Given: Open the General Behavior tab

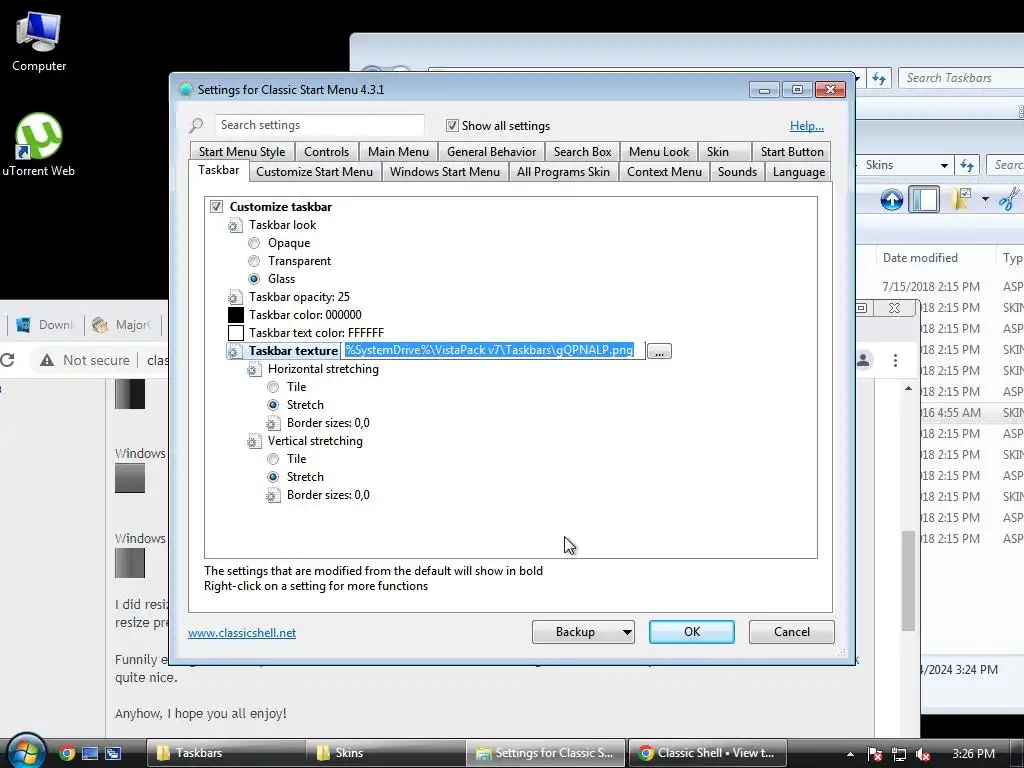Looking at the screenshot, I should (x=491, y=152).
